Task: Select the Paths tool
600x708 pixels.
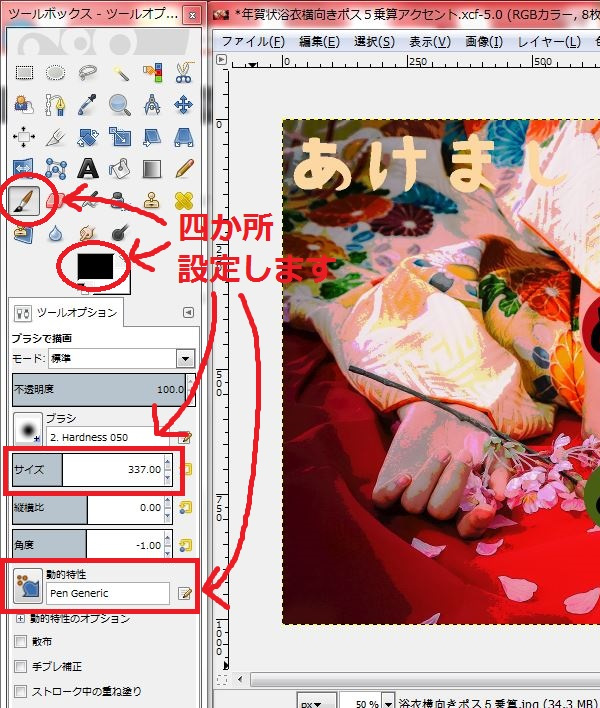Action: click(x=56, y=105)
